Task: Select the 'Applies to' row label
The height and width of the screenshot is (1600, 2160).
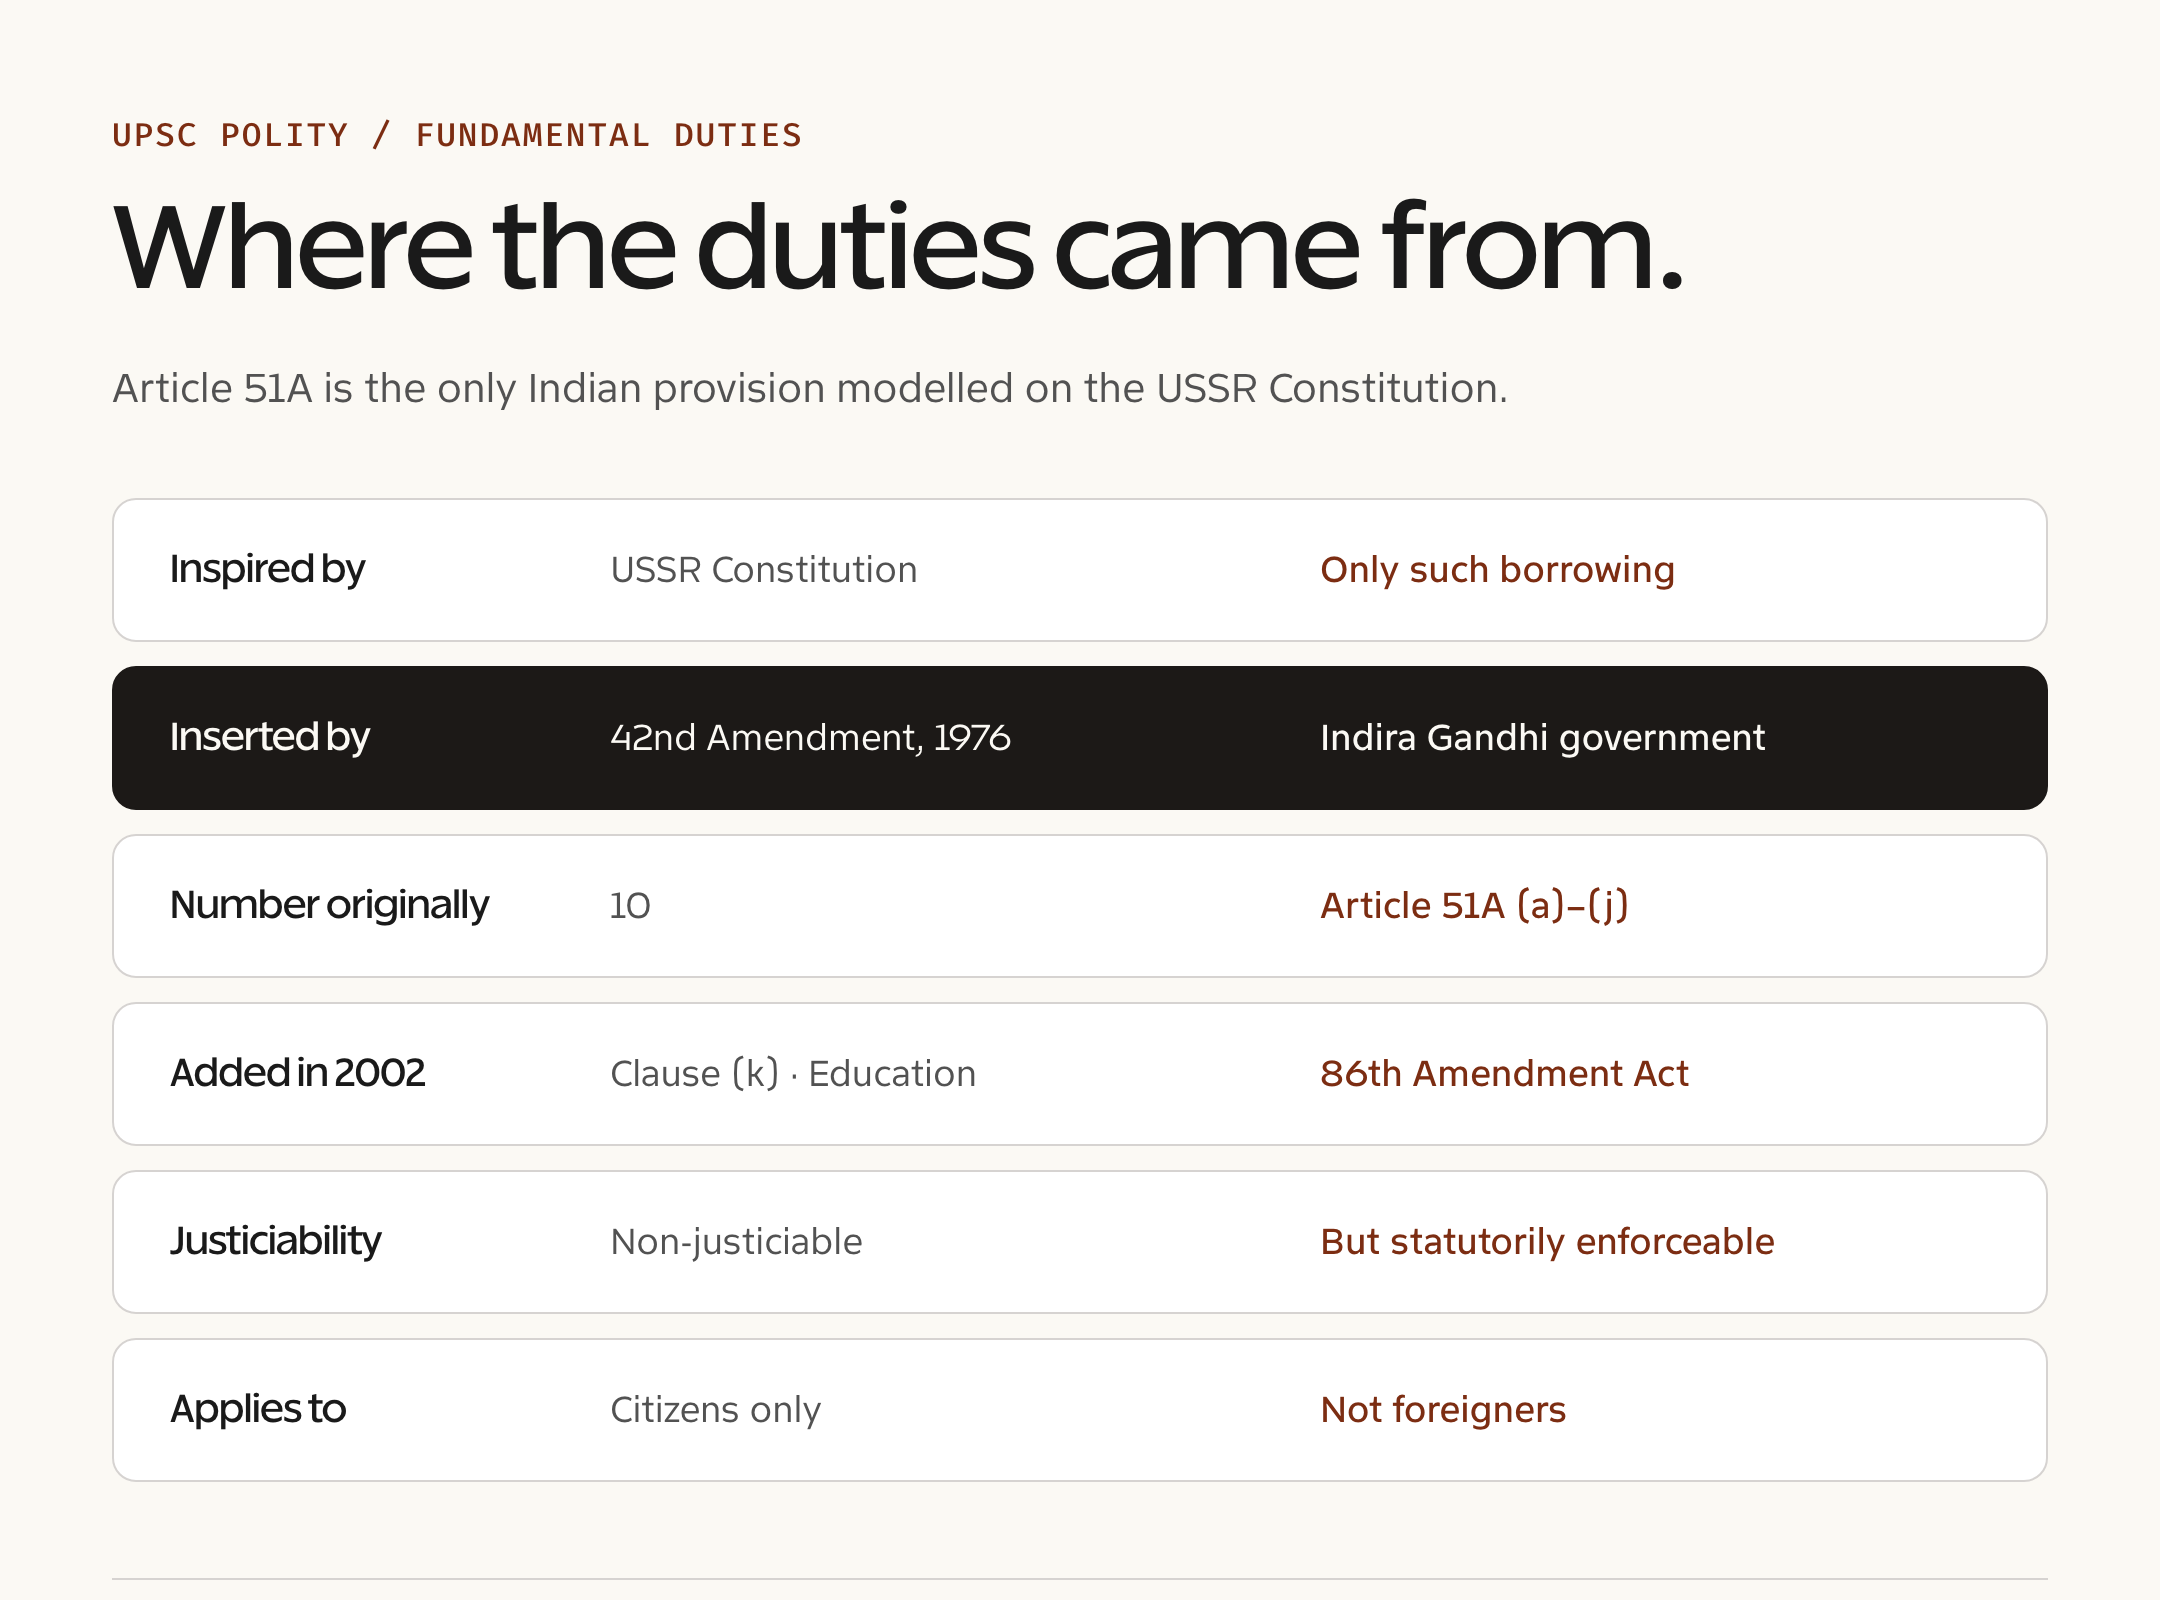Action: [x=257, y=1409]
